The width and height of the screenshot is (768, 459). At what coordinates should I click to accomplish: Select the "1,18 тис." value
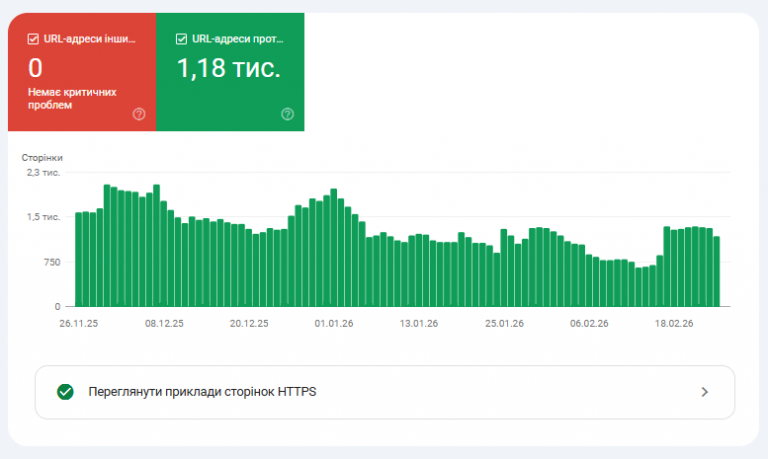[x=229, y=68]
